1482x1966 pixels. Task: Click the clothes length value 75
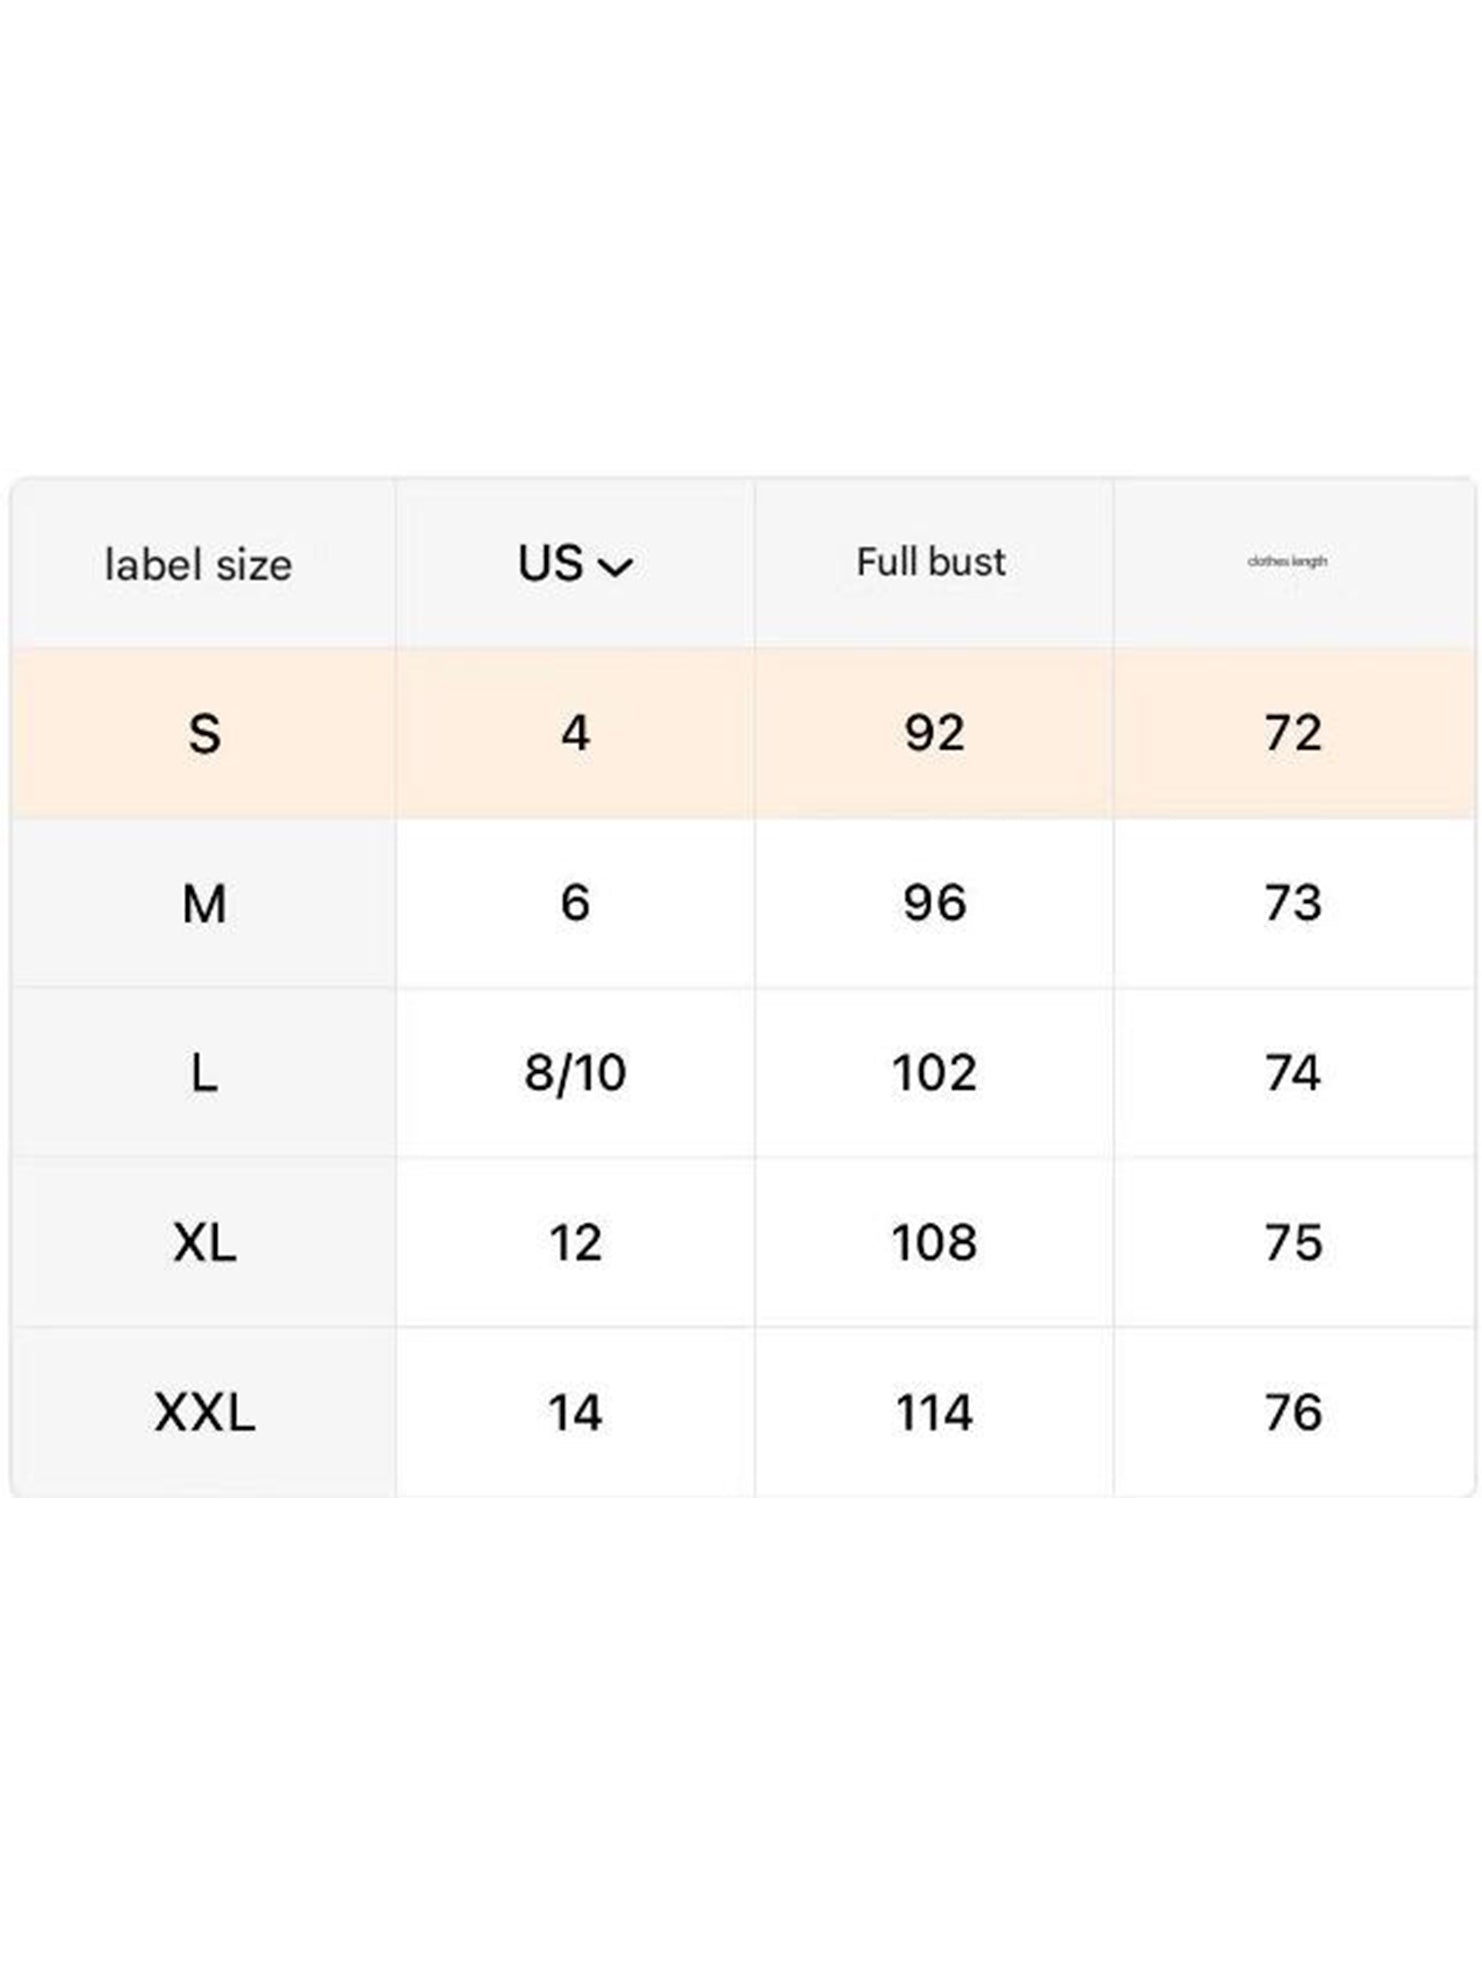pyautogui.click(x=1293, y=1243)
